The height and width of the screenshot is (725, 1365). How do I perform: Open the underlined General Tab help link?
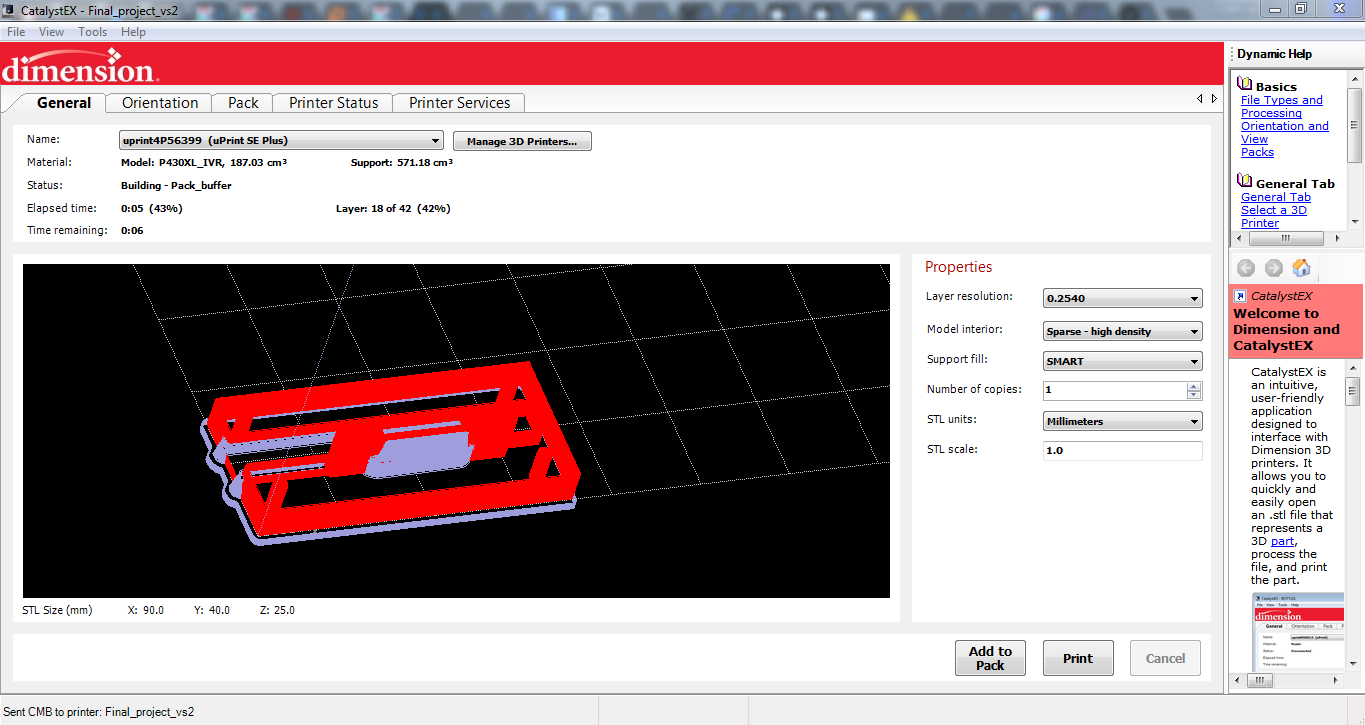tap(1275, 197)
